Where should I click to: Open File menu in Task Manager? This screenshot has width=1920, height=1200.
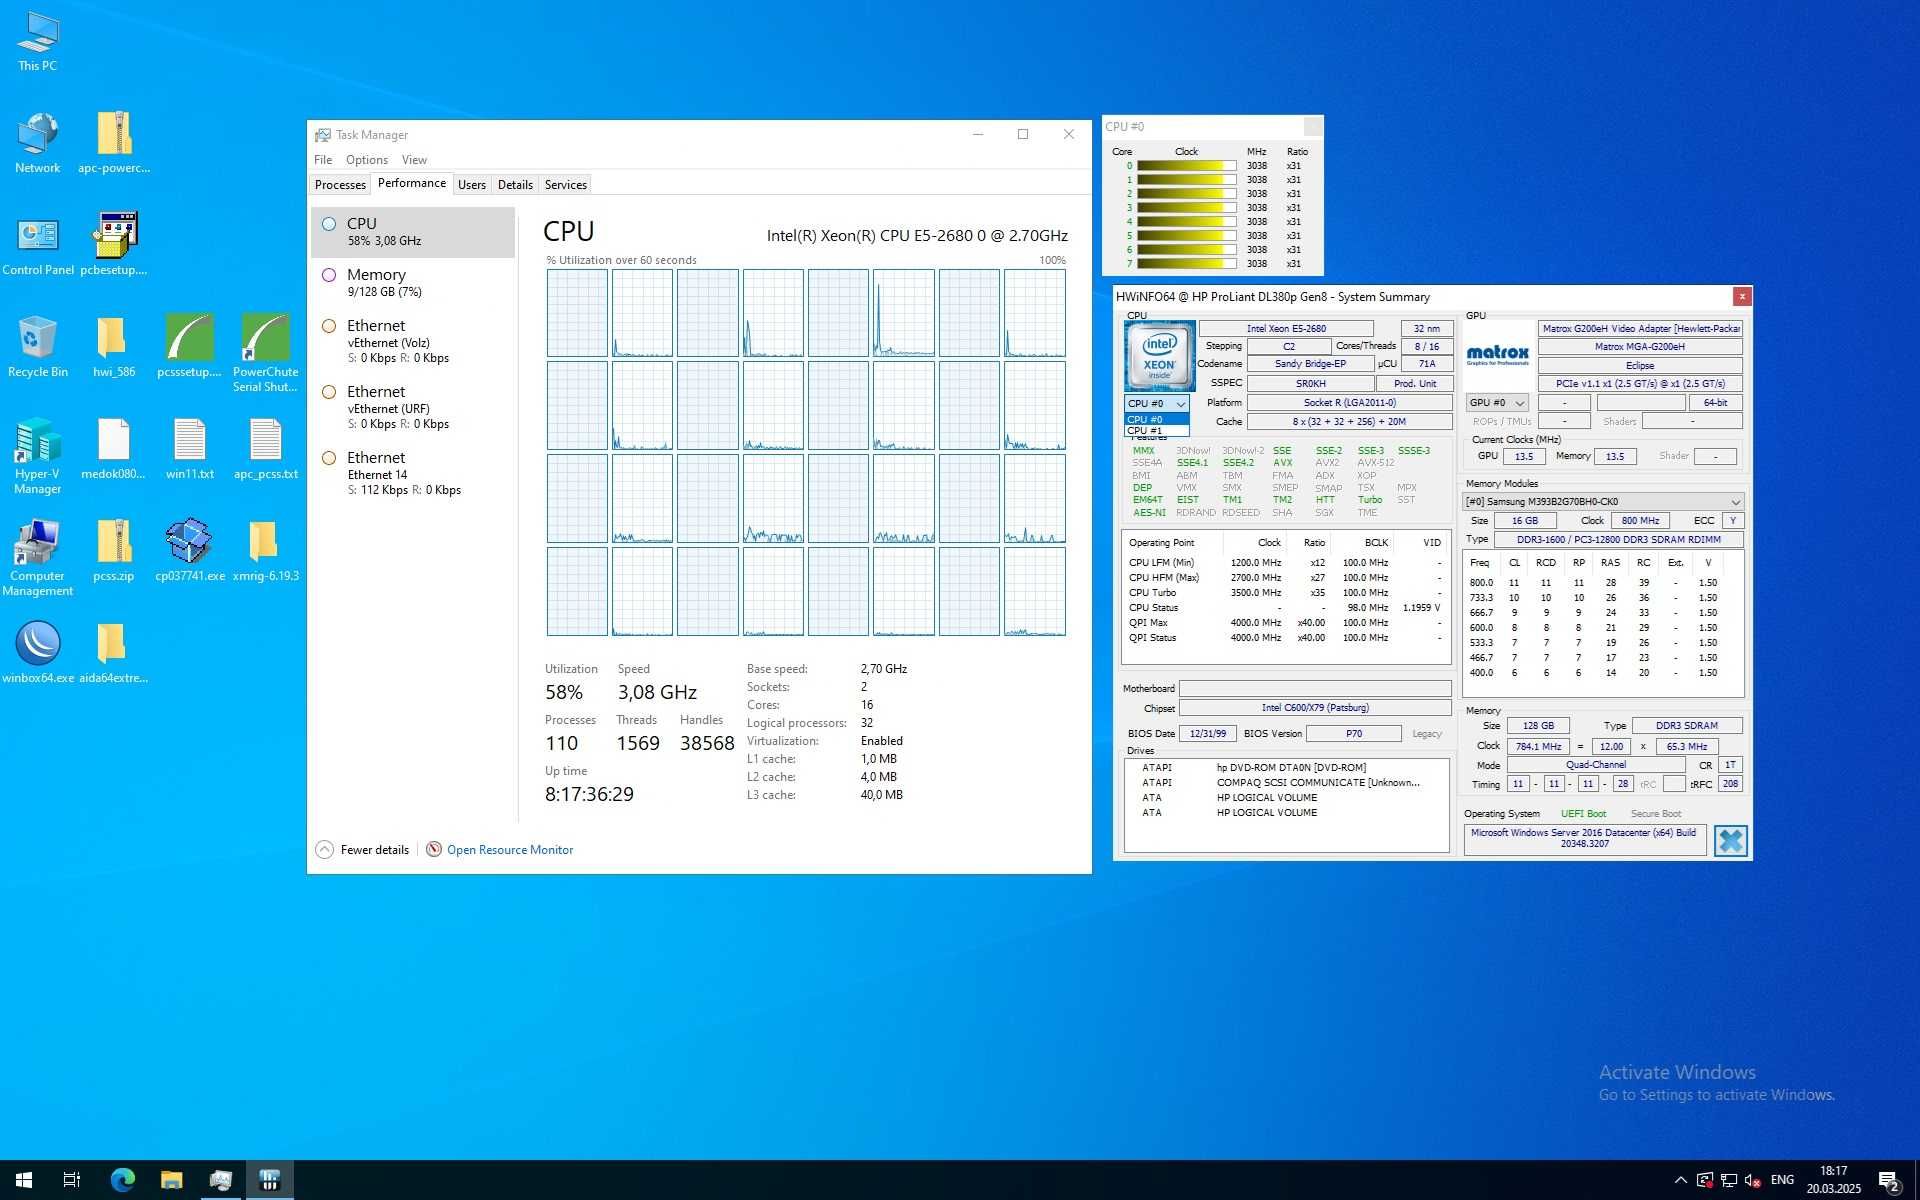323,160
